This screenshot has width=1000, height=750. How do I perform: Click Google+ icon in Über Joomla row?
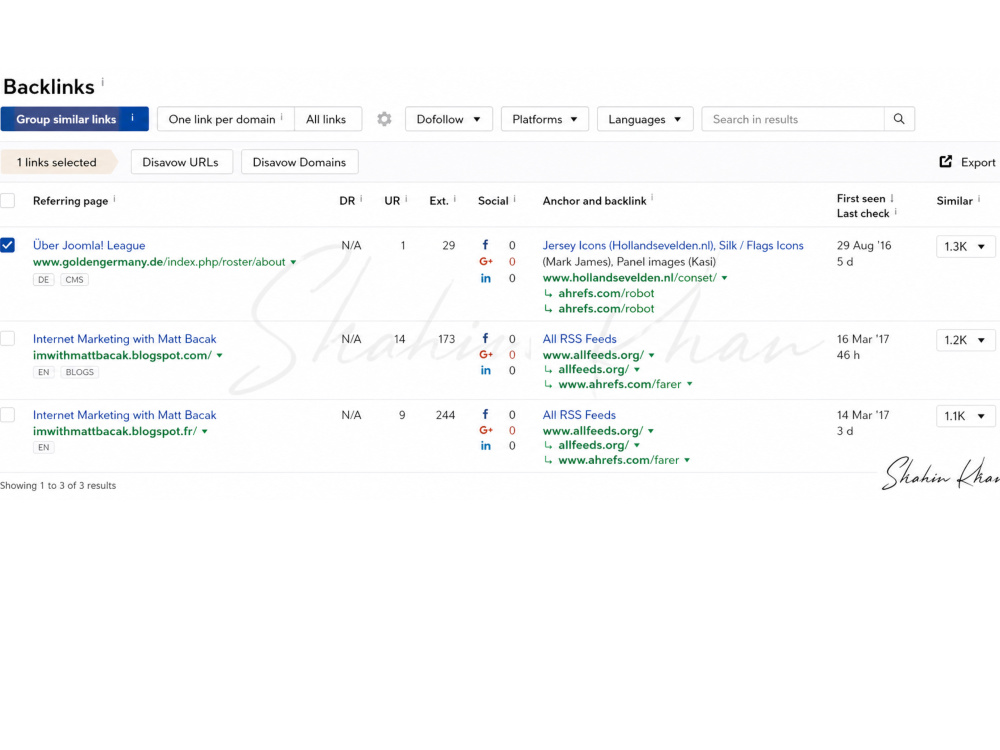pyautogui.click(x=486, y=261)
